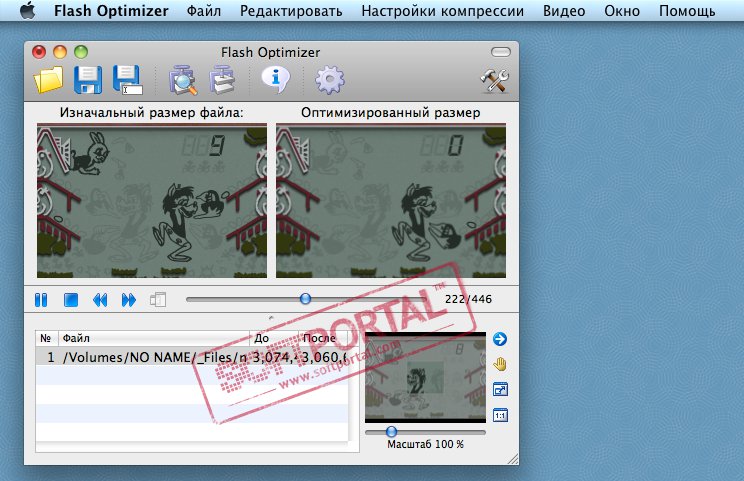Viewport: 744px width, 481px height.
Task: Click the small splitter arrow above the file list
Action: pos(271,318)
